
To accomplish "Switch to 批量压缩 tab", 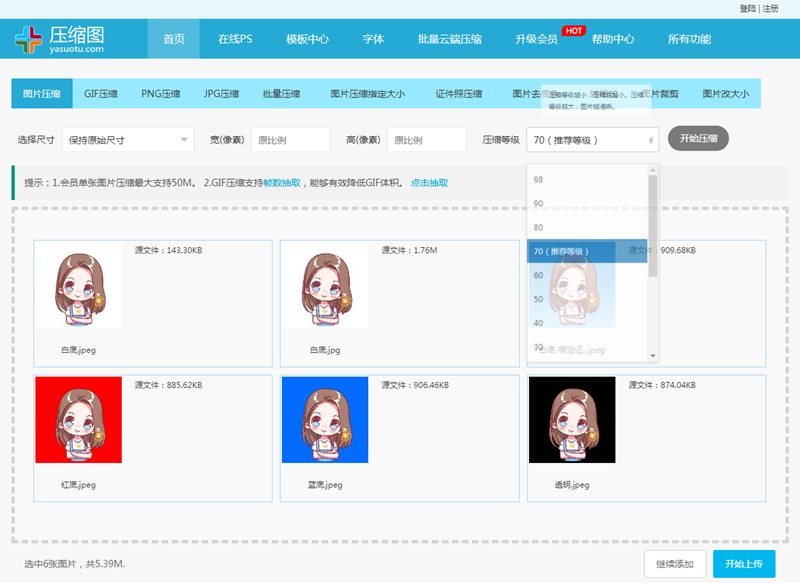I will pos(281,94).
